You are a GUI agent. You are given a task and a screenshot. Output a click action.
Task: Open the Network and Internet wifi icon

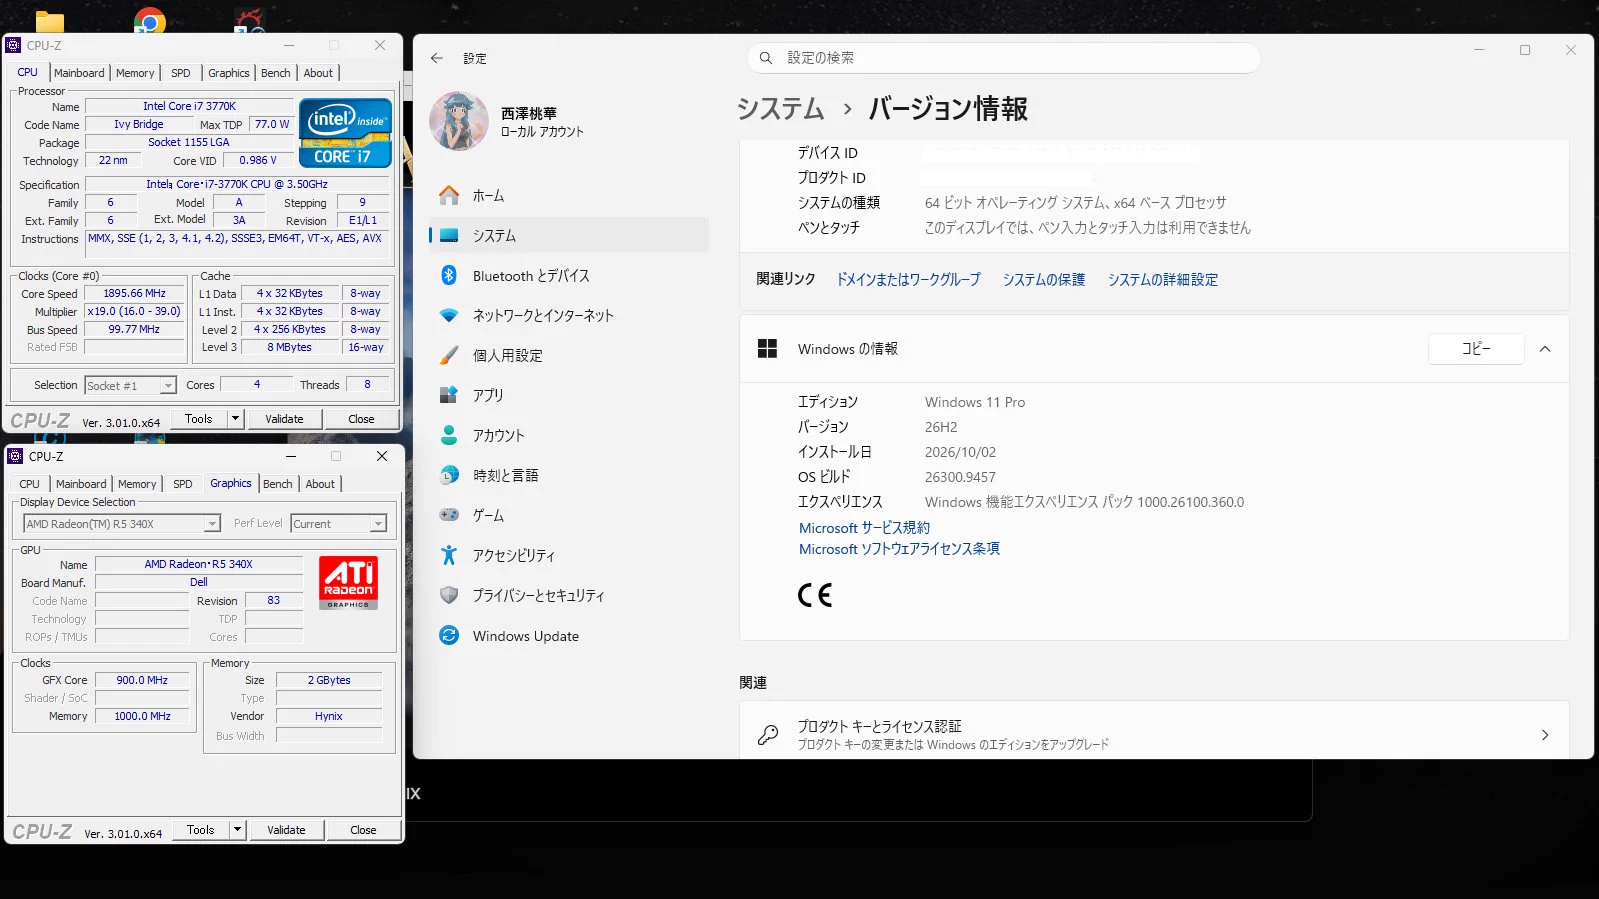click(x=449, y=315)
